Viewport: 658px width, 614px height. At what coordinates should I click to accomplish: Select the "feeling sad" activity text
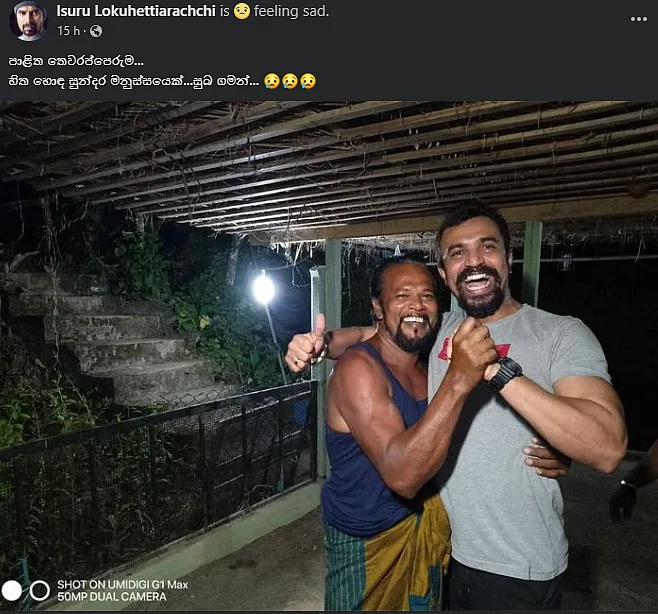[291, 11]
